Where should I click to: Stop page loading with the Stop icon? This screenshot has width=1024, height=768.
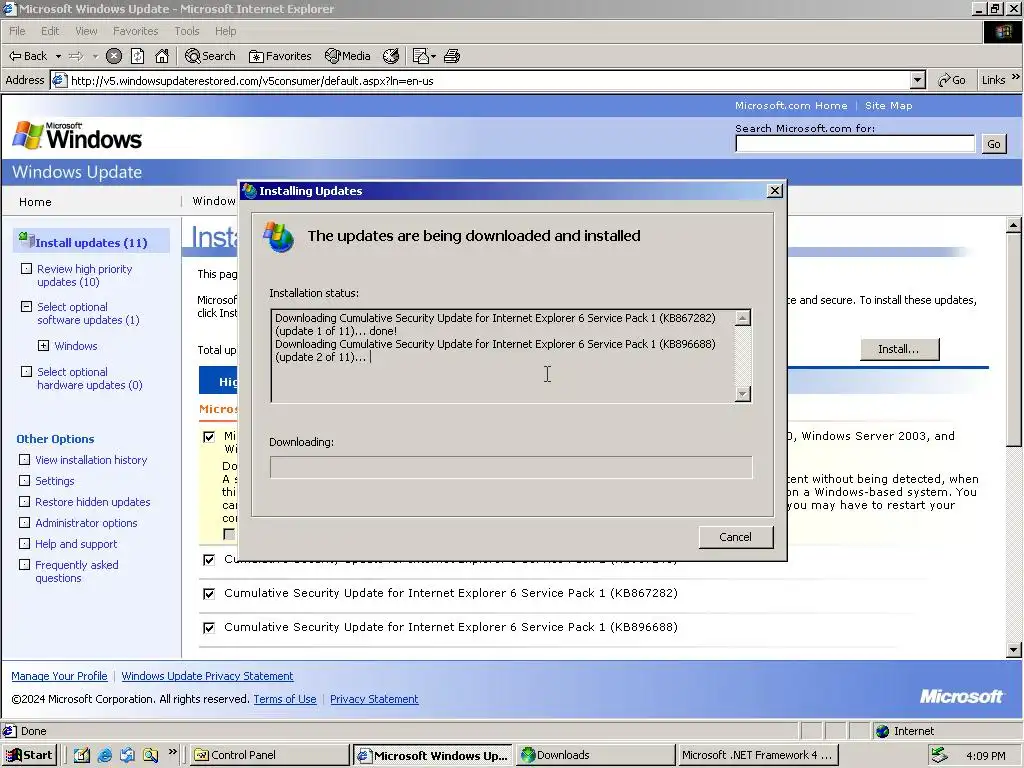tap(114, 56)
